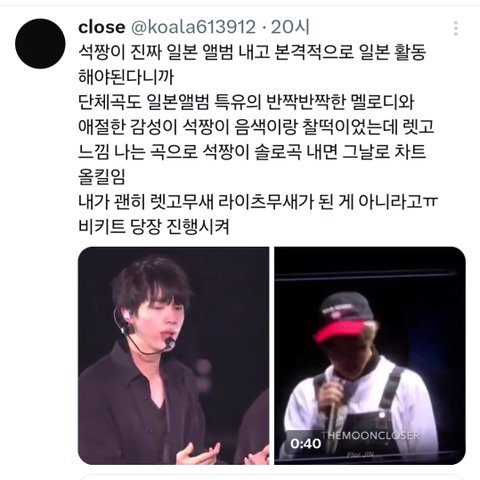This screenshot has width=480, height=480.
Task: Click the tweet line ending with 차트
Action: tap(252, 152)
